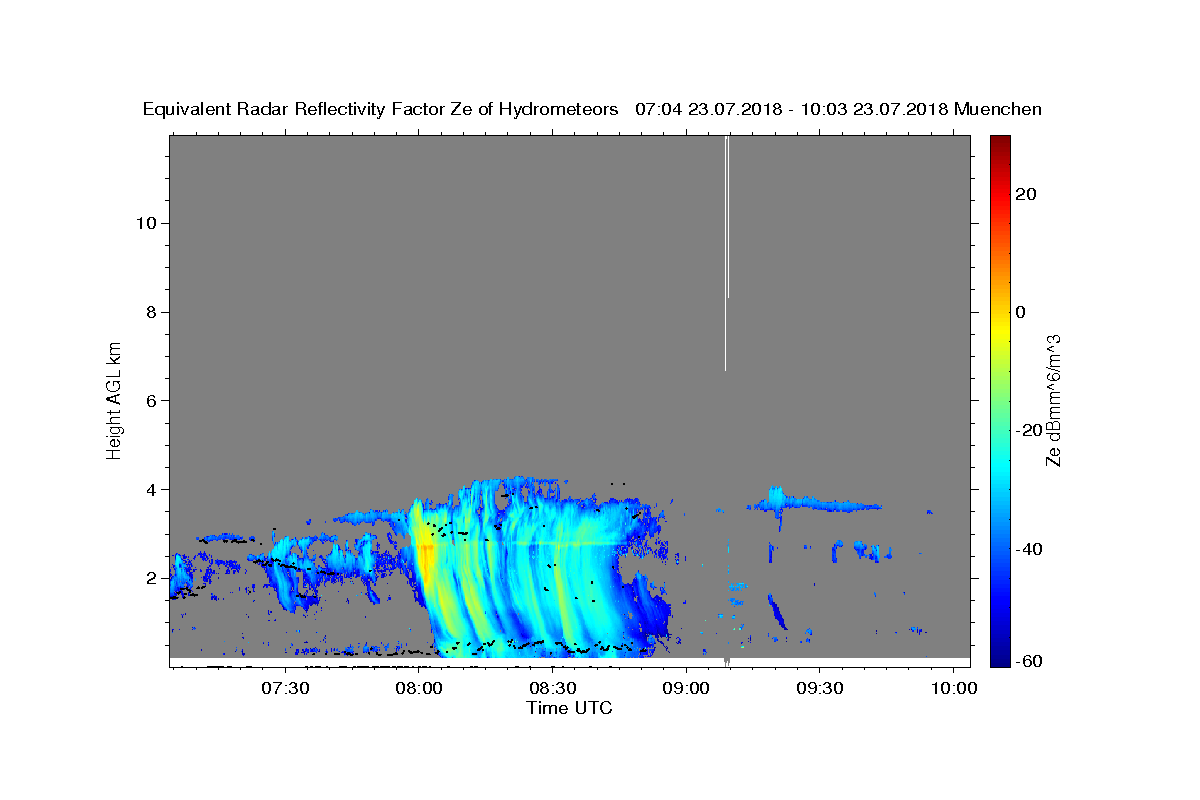This screenshot has width=1200, height=800.
Task: Click the colorbar label -40
Action: coord(1028,548)
